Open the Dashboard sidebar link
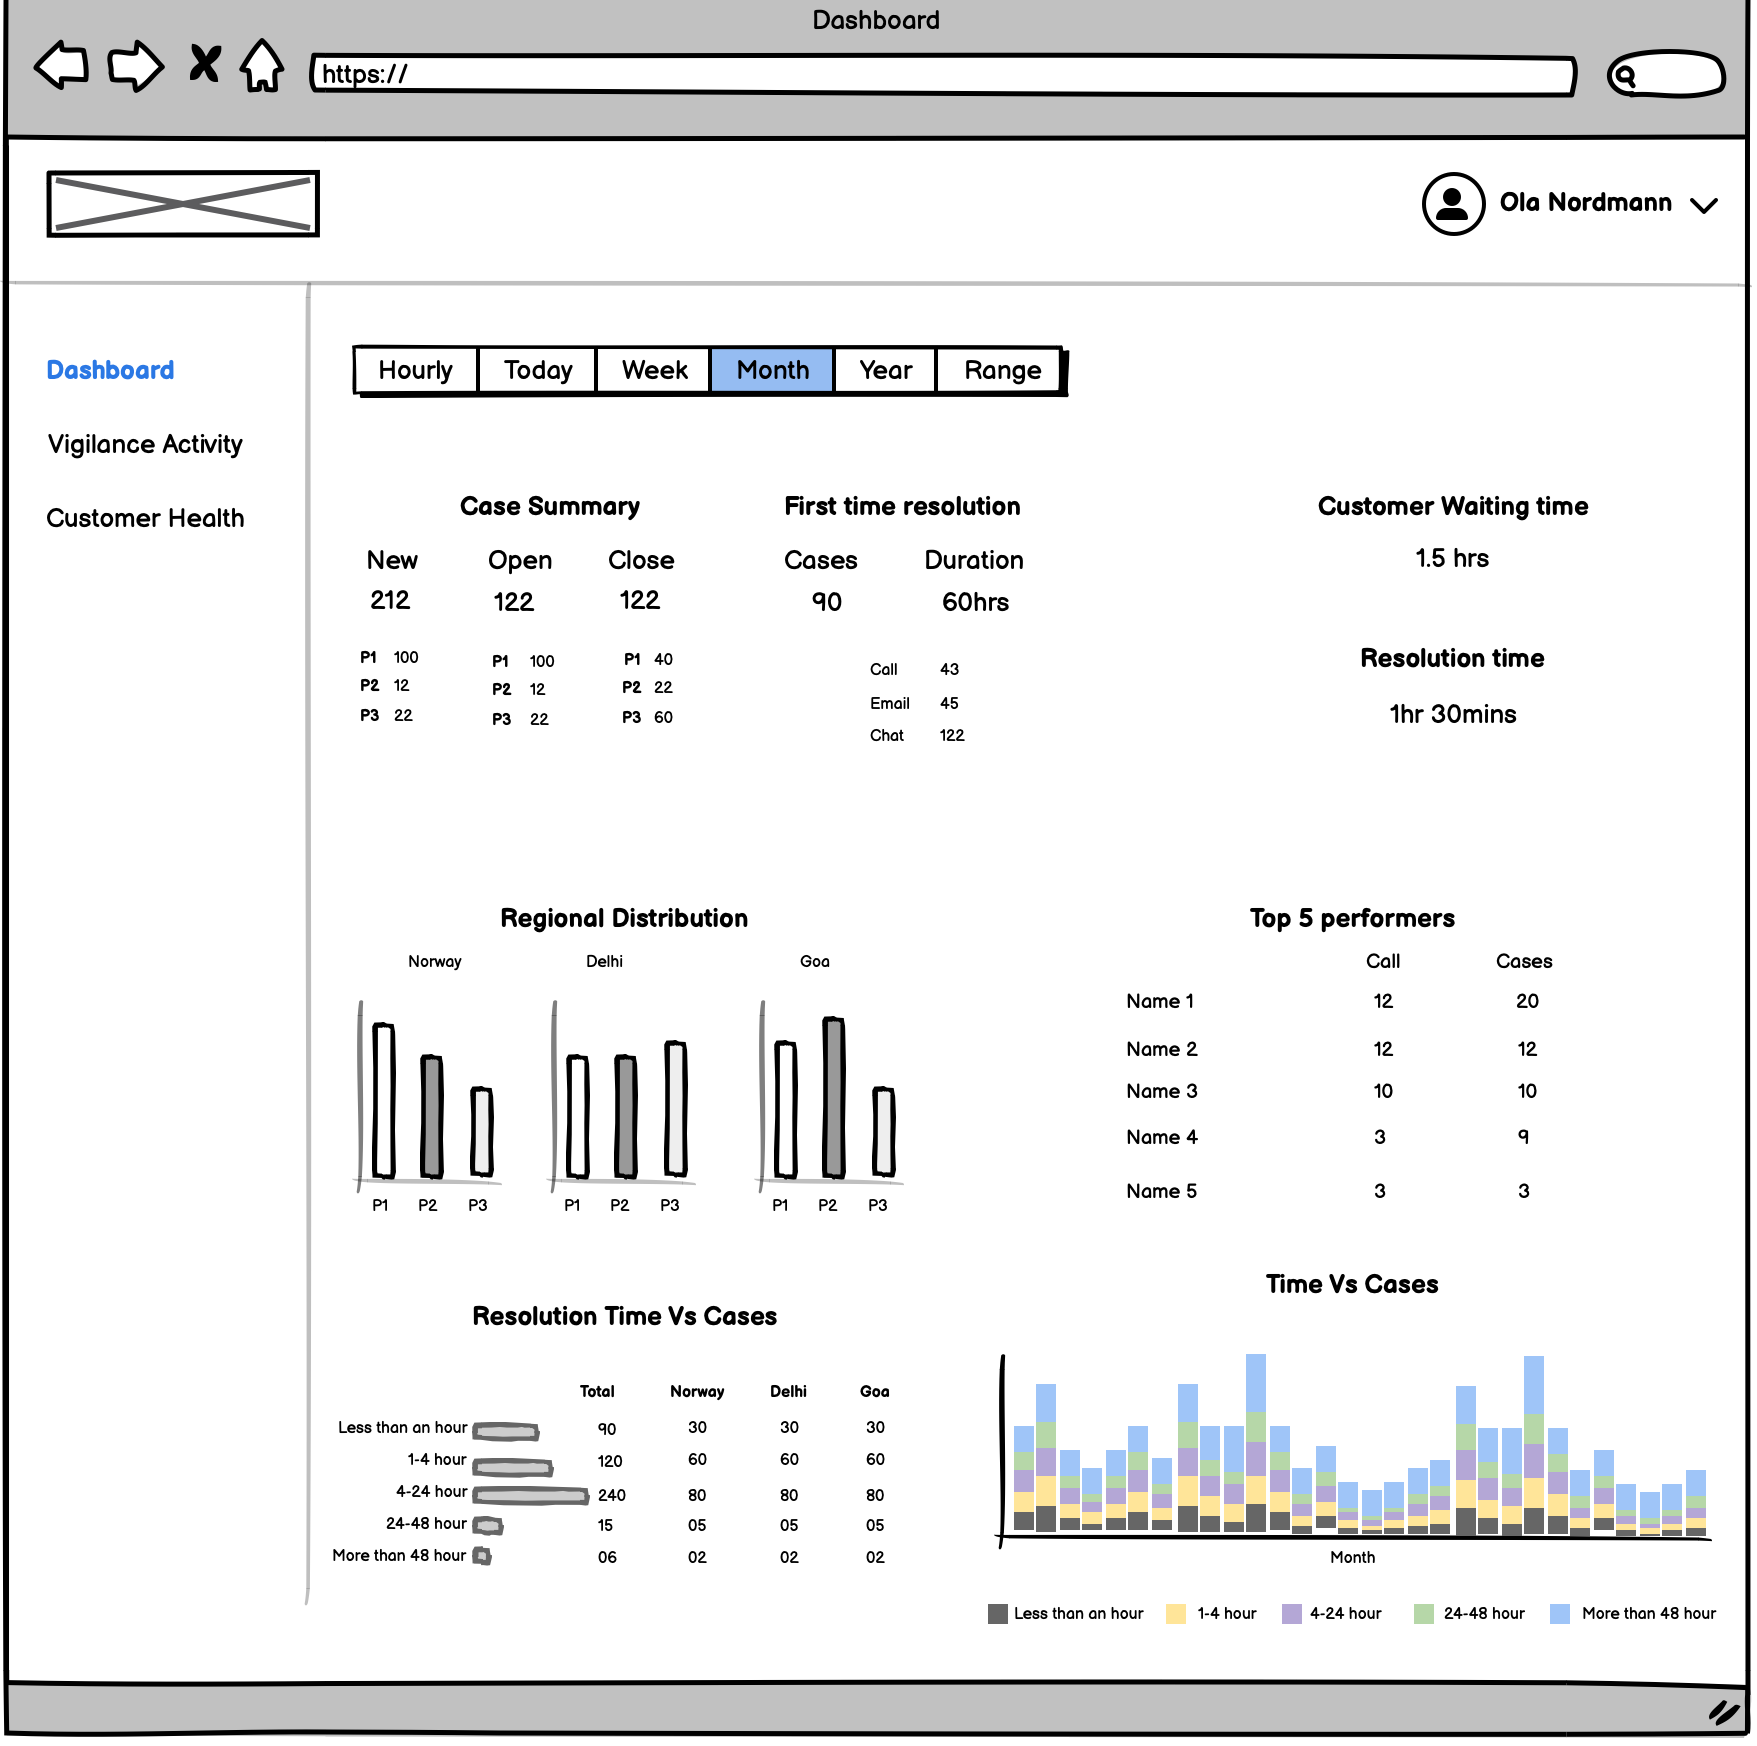Image resolution: width=1757 pixels, height=1746 pixels. tap(110, 370)
